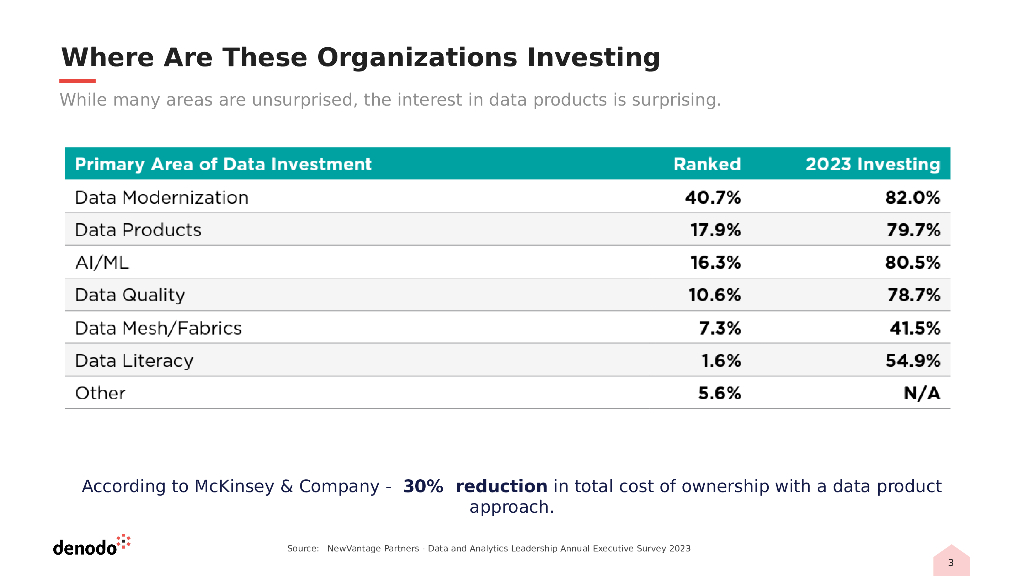Click the Data Quality row label

pos(130,295)
